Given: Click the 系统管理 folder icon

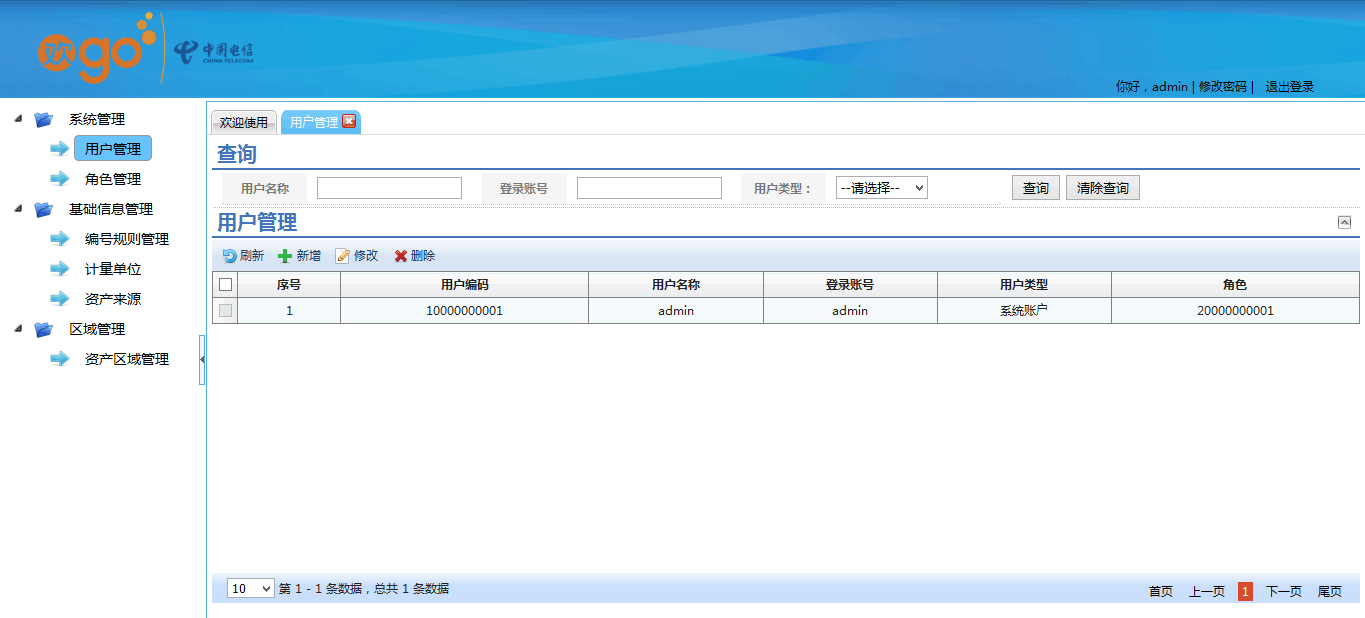Looking at the screenshot, I should (43, 120).
